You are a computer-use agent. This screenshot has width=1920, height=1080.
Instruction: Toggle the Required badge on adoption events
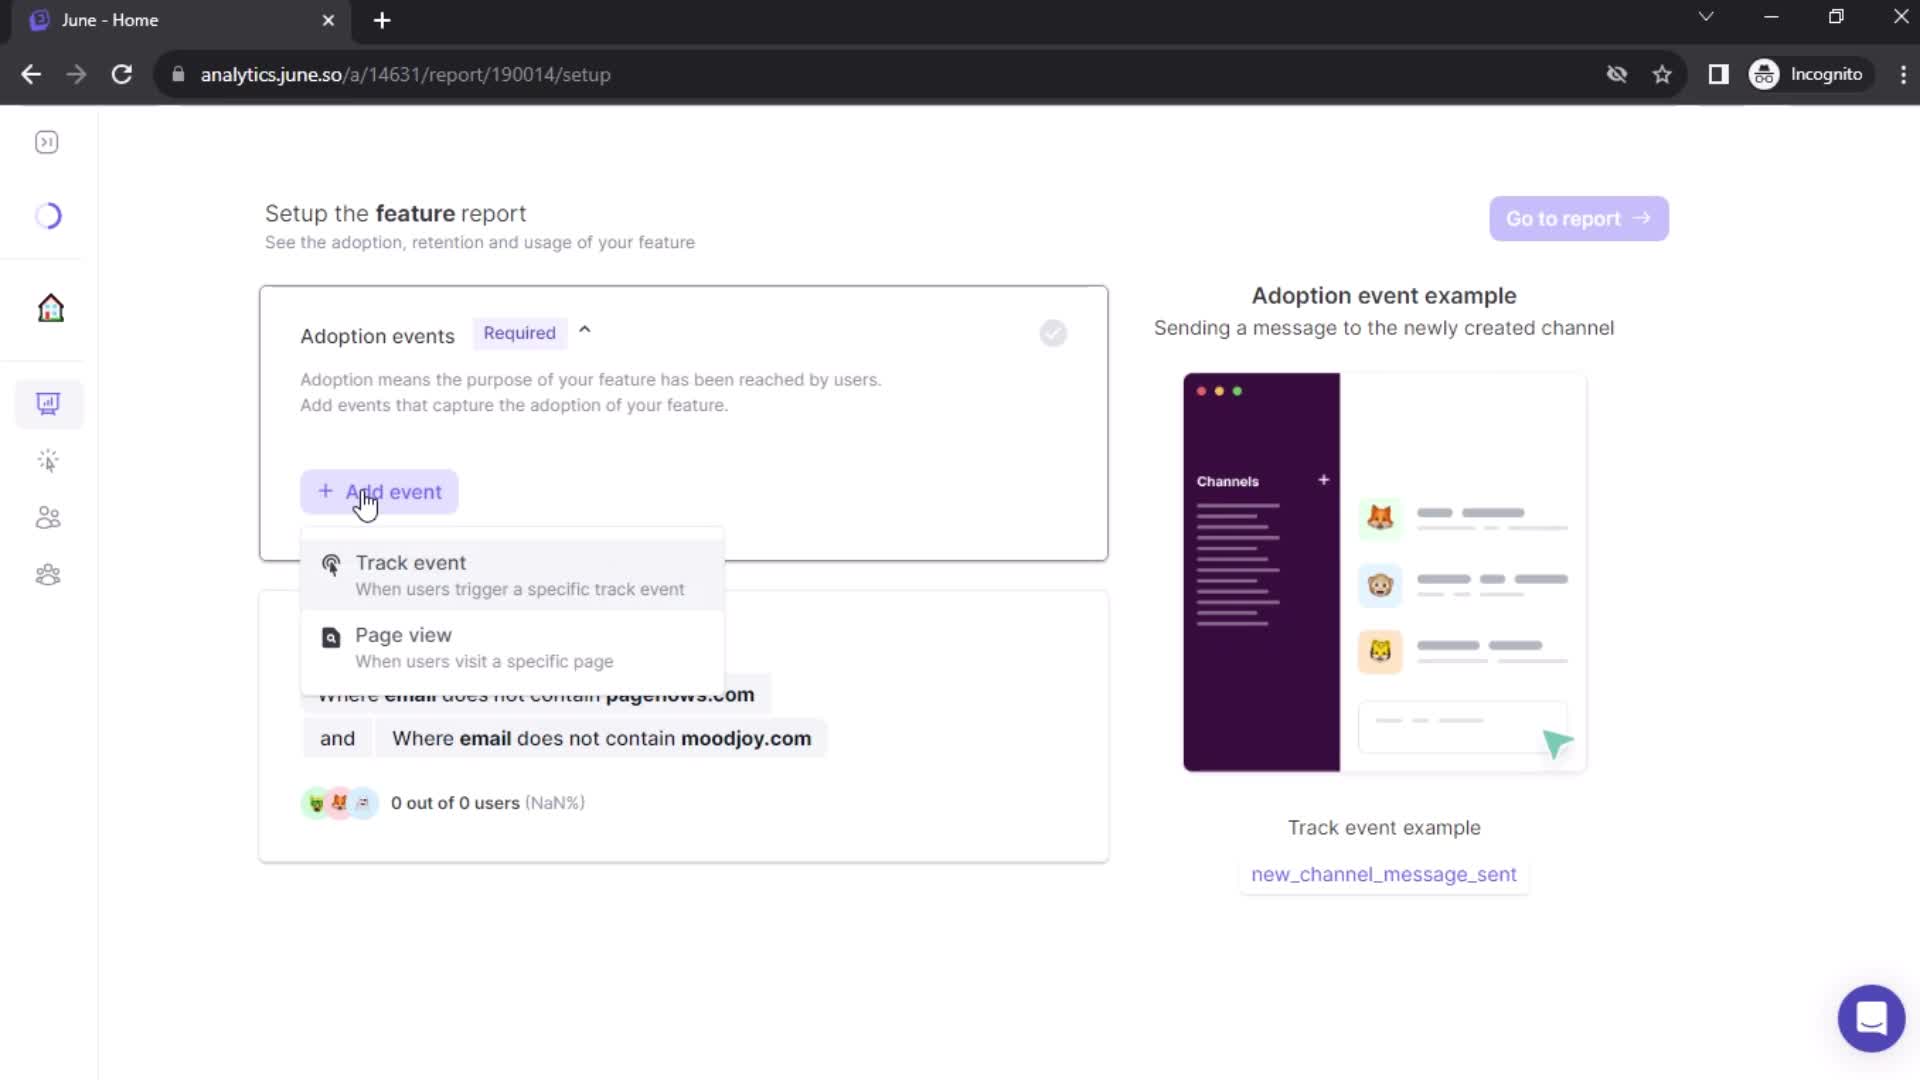point(520,332)
